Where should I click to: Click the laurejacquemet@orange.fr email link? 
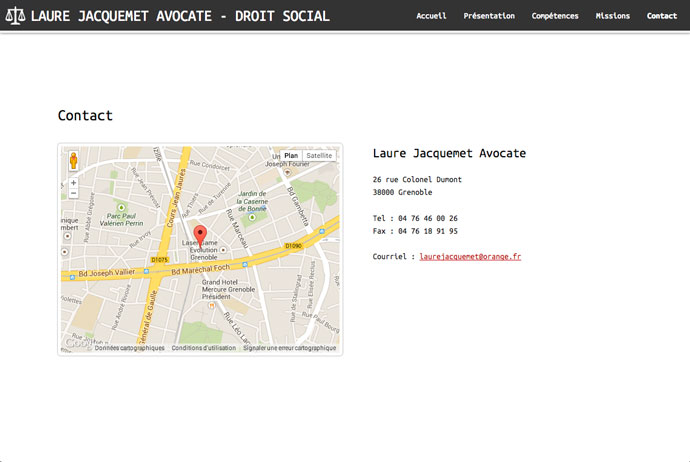point(470,257)
